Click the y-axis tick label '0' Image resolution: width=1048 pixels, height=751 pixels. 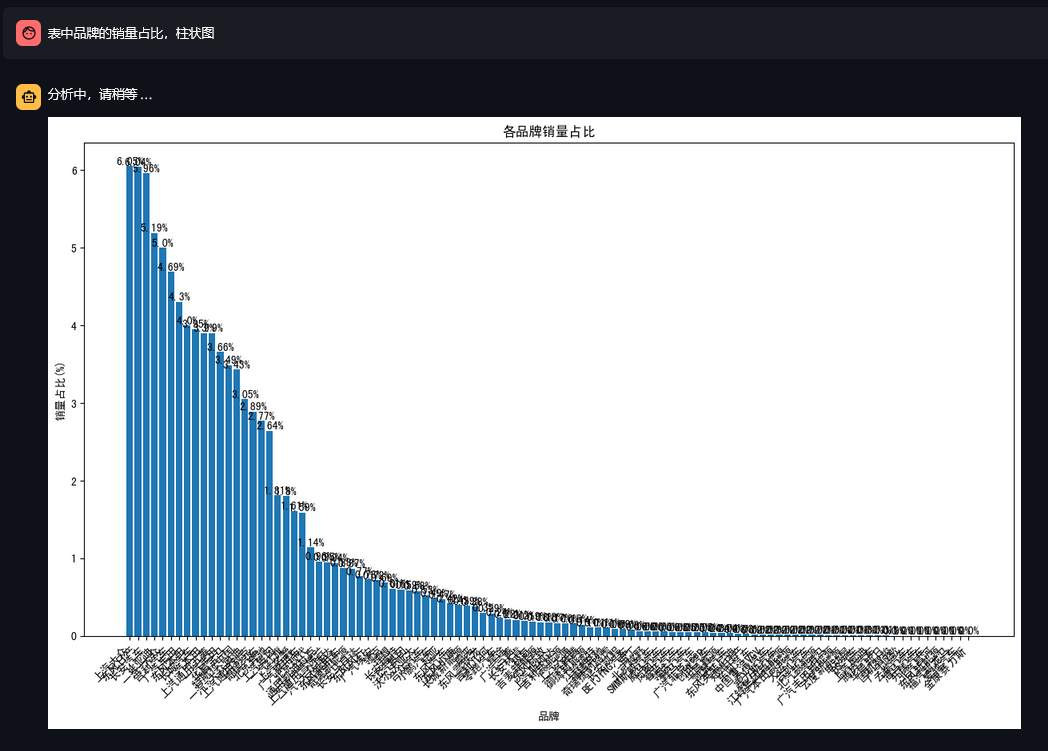click(x=74, y=637)
